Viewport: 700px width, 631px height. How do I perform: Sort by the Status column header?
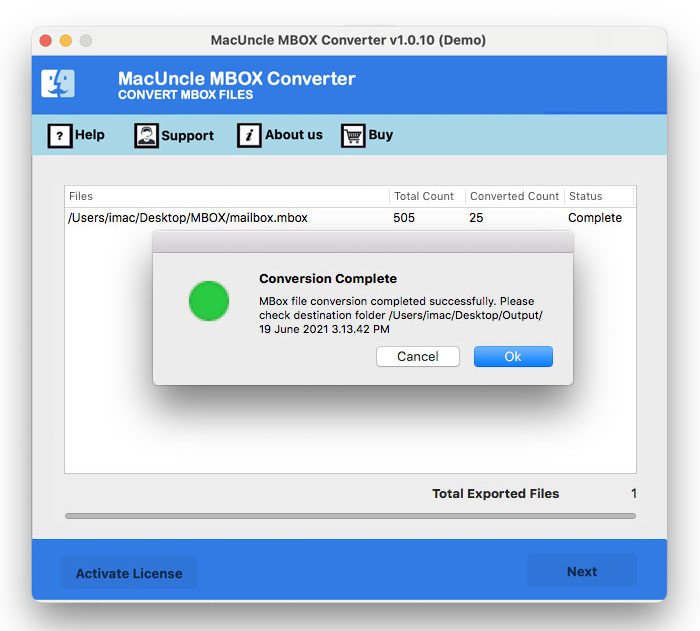point(599,196)
